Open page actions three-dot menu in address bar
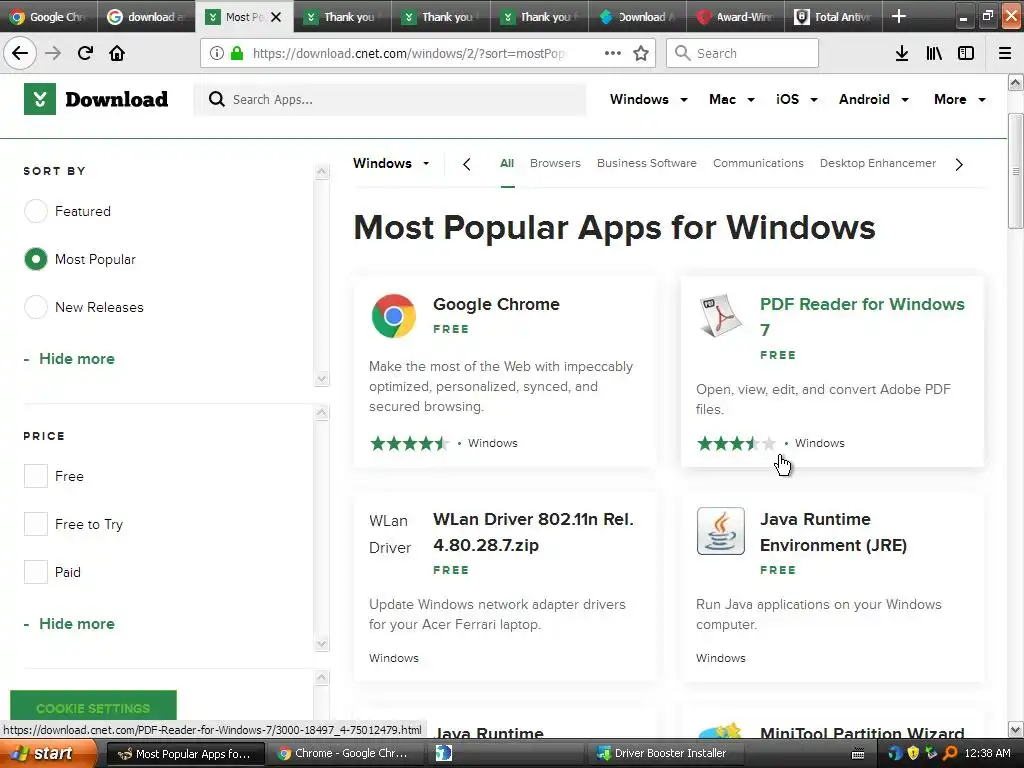Image resolution: width=1024 pixels, height=768 pixels. (613, 53)
